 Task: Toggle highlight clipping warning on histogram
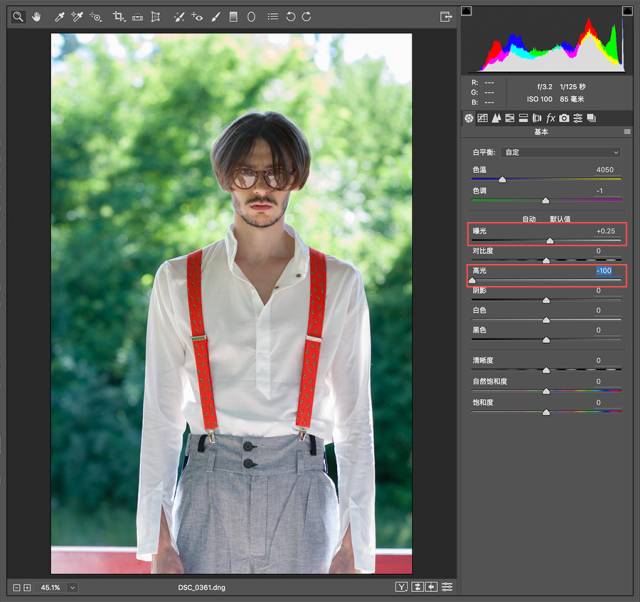tap(627, 11)
